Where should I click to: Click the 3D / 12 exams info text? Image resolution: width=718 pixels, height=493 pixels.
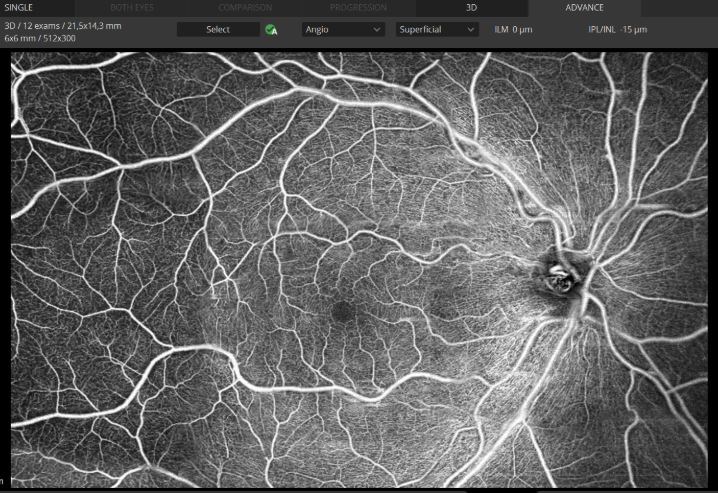[x=63, y=25]
